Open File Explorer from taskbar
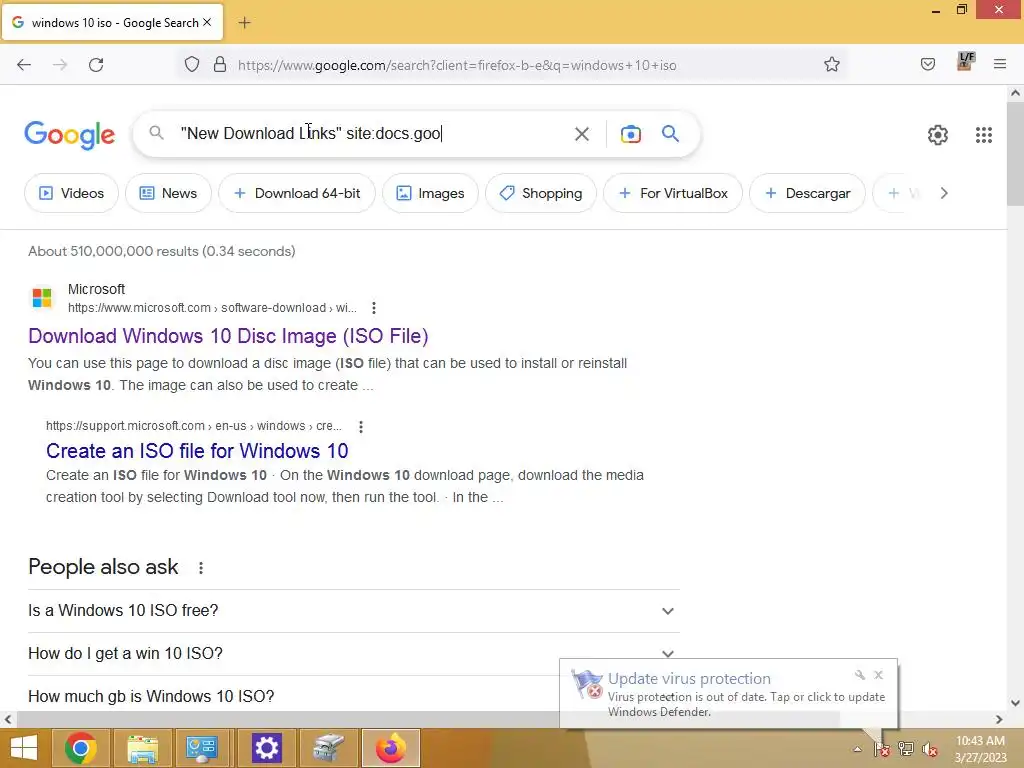The width and height of the screenshot is (1024, 768). 142,748
